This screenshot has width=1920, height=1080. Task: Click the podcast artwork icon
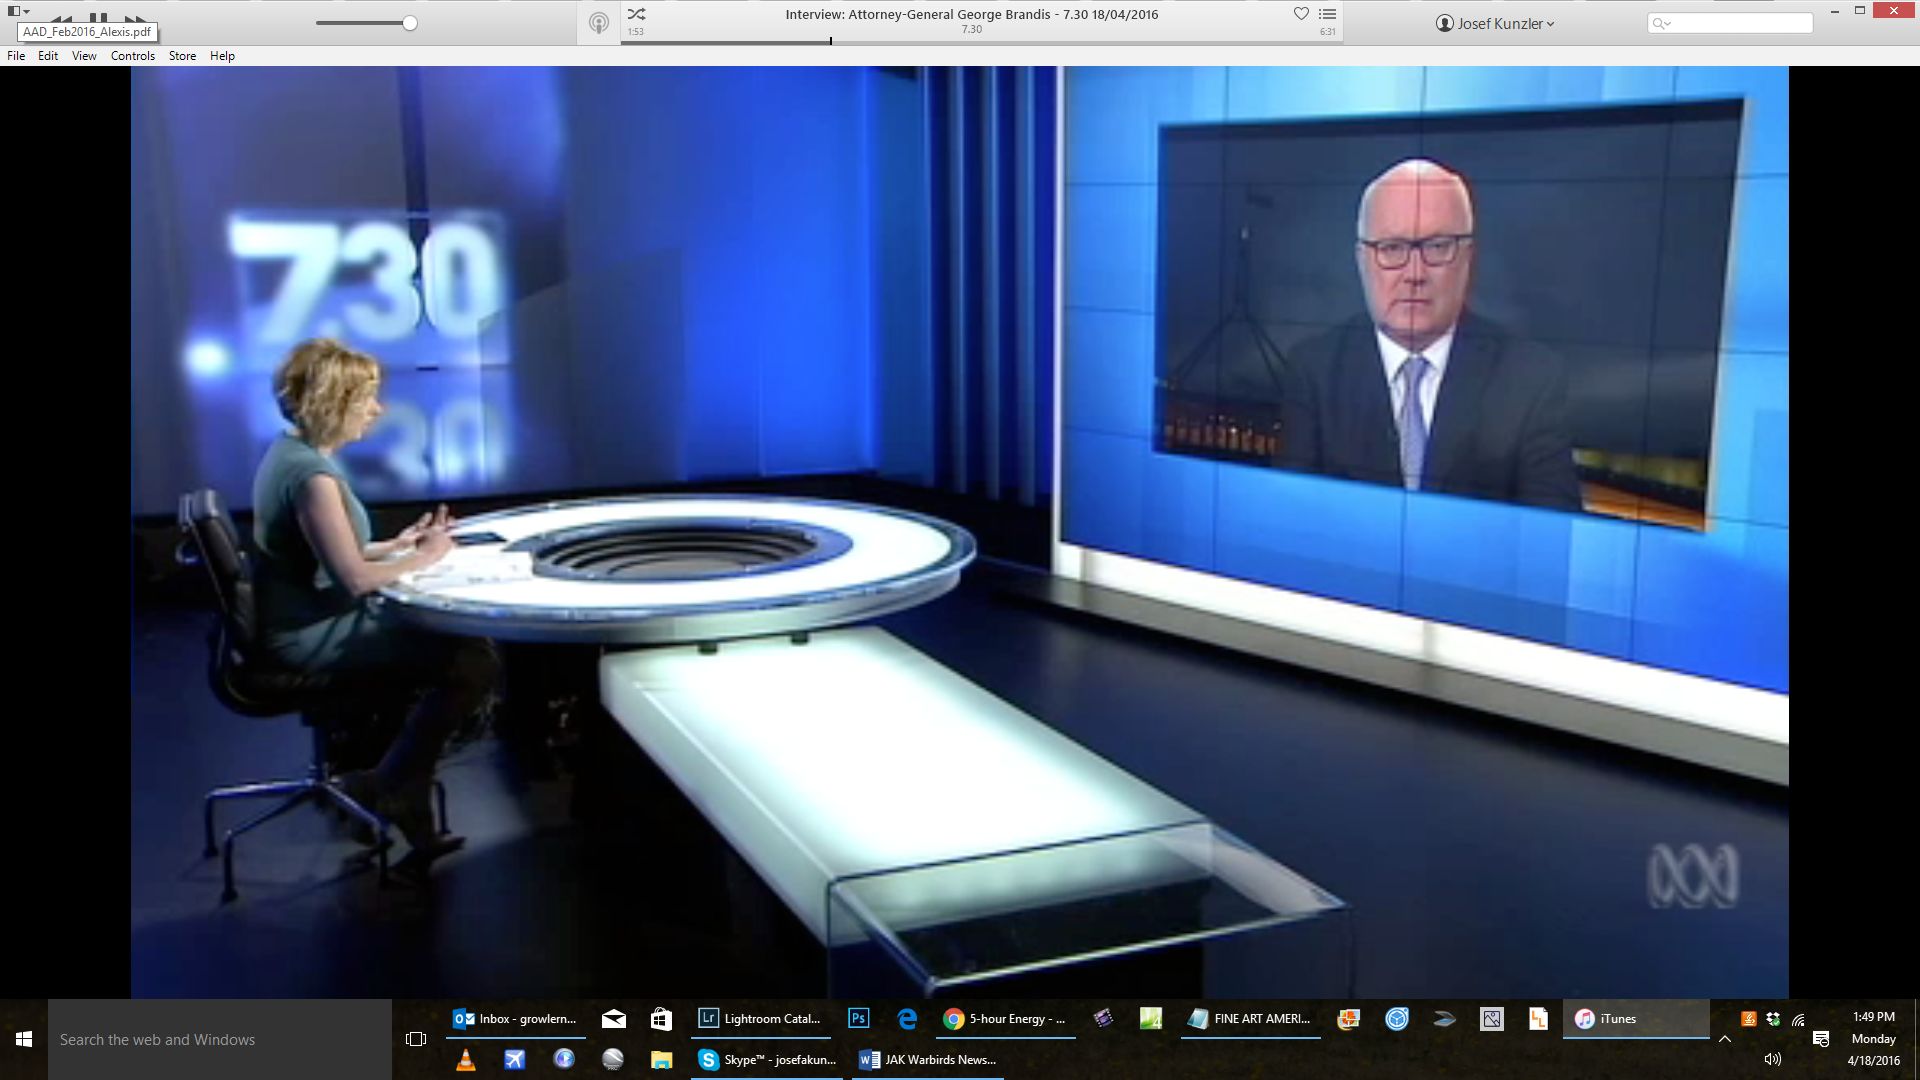click(598, 23)
